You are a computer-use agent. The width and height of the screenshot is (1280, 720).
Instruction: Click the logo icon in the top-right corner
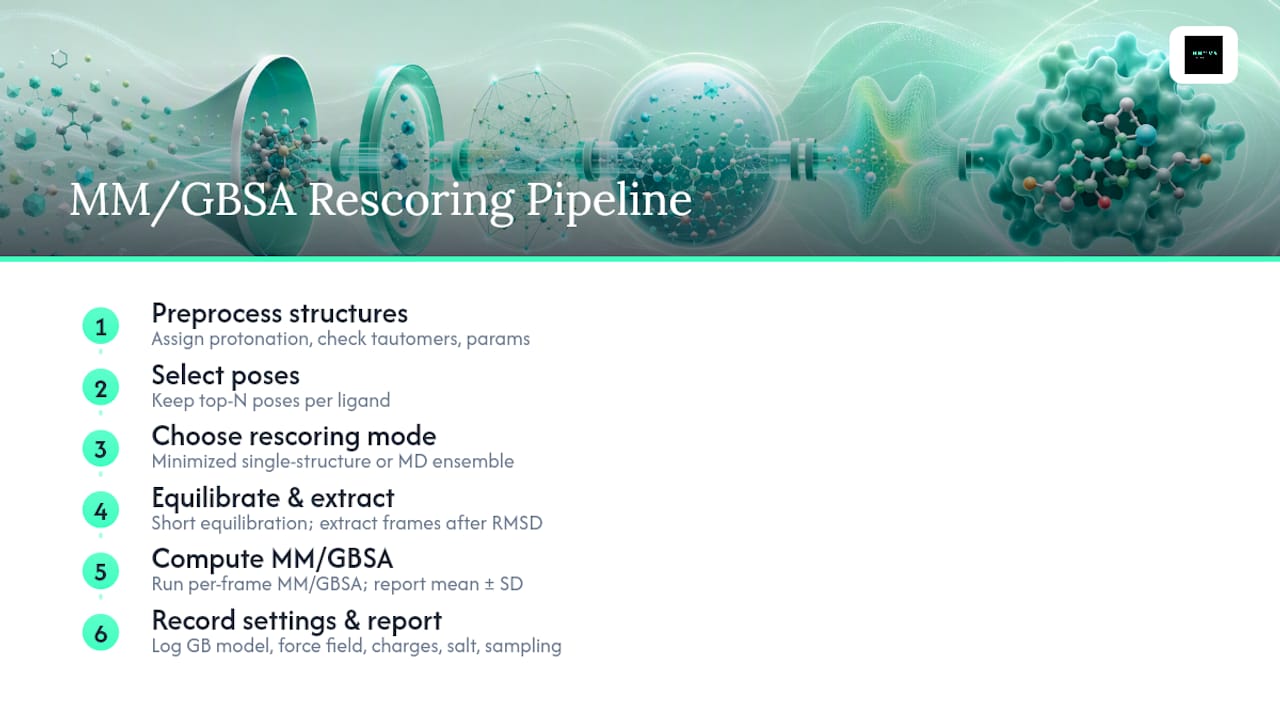(x=1203, y=55)
